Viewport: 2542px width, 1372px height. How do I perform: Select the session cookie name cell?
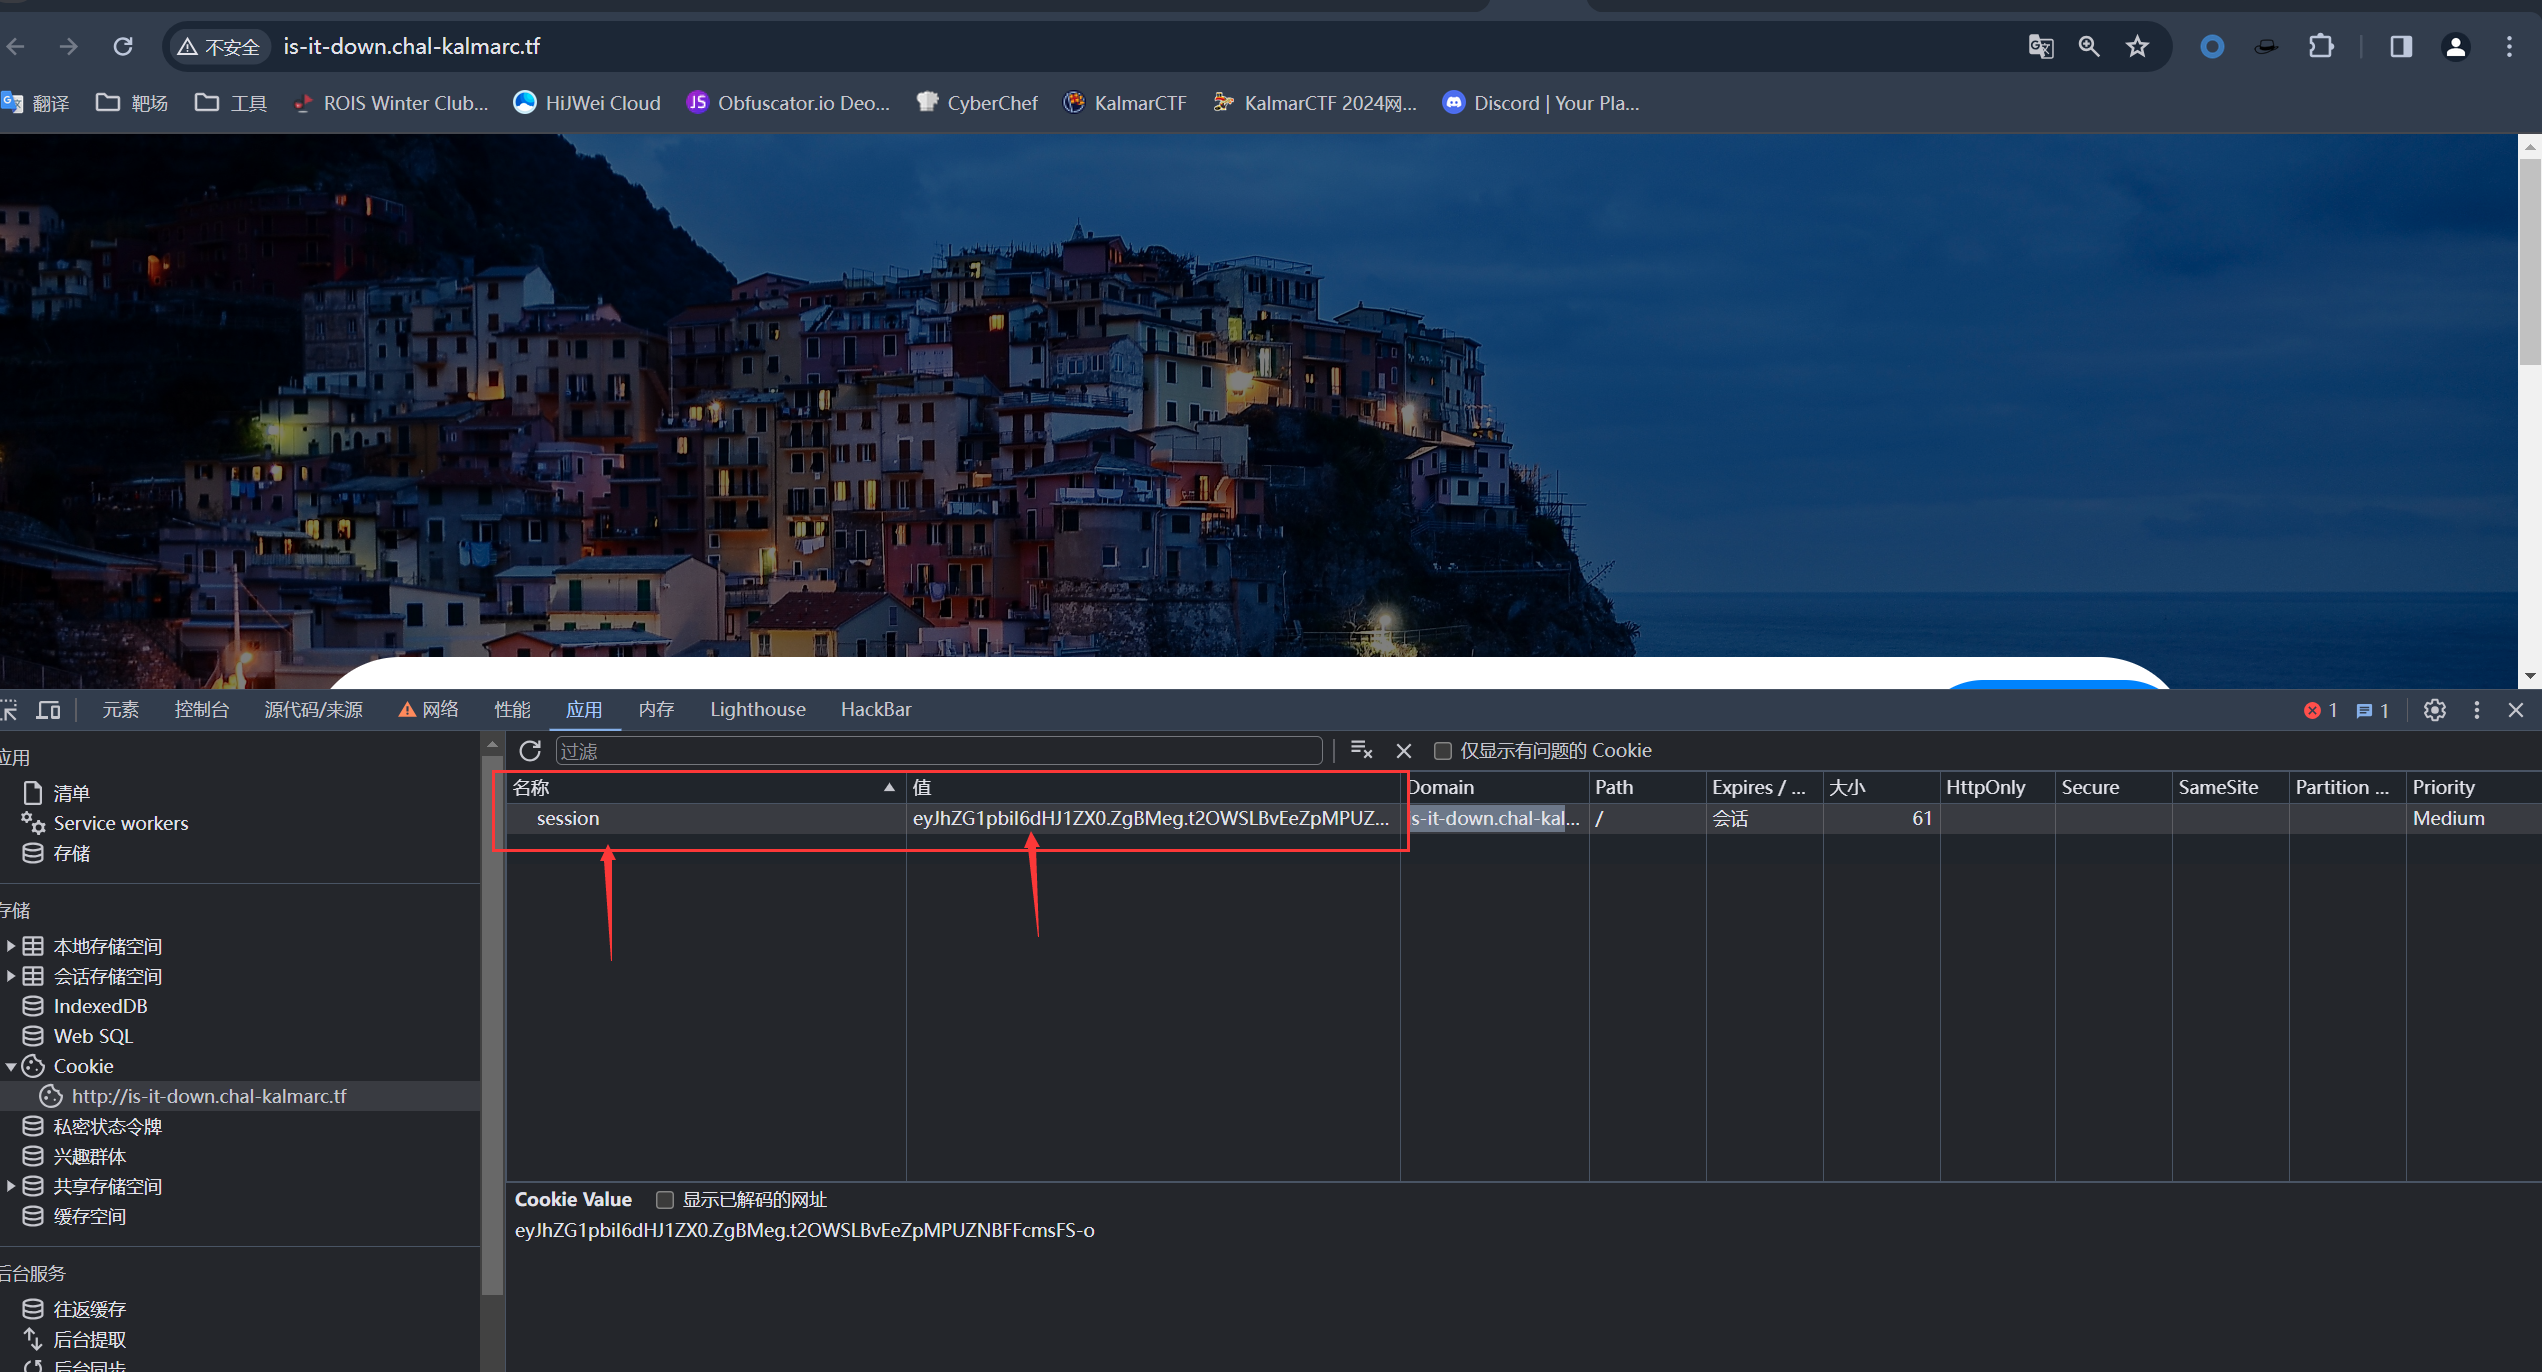[x=705, y=818]
